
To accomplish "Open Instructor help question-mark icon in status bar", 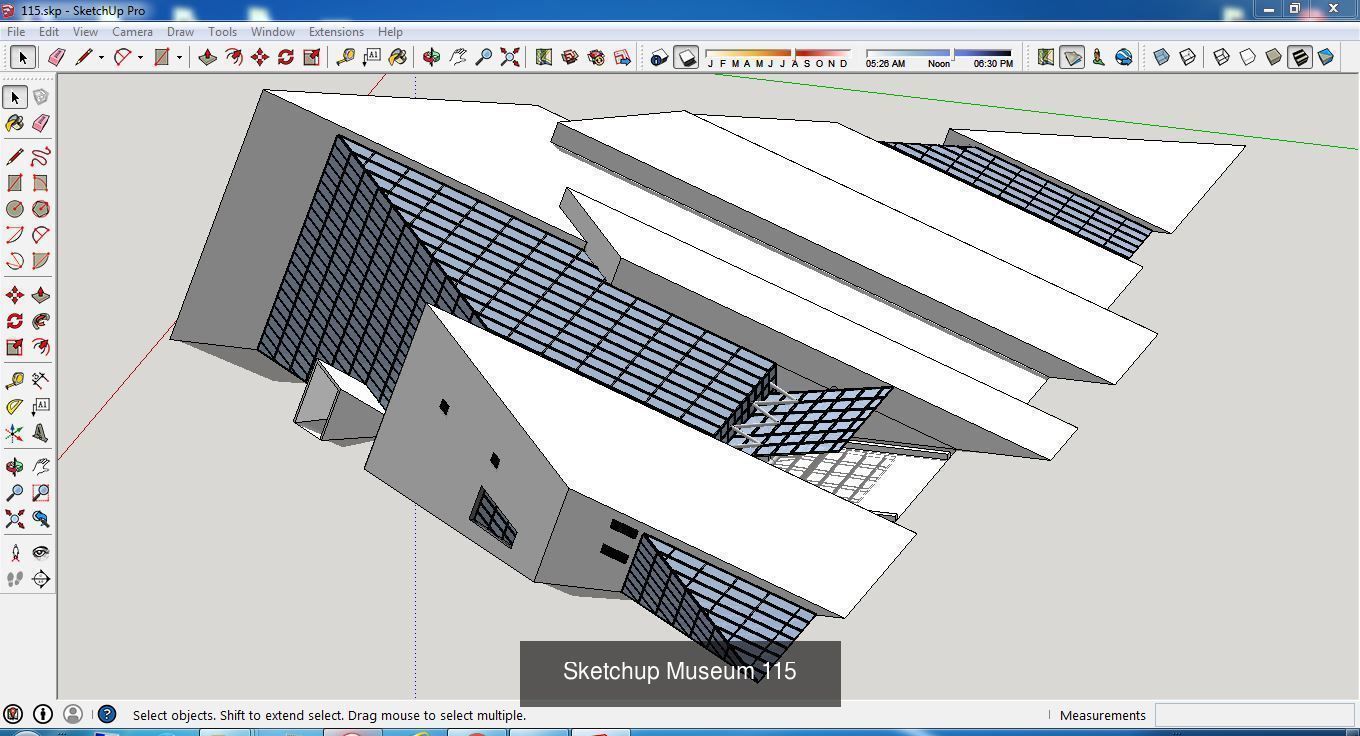I will 107,714.
